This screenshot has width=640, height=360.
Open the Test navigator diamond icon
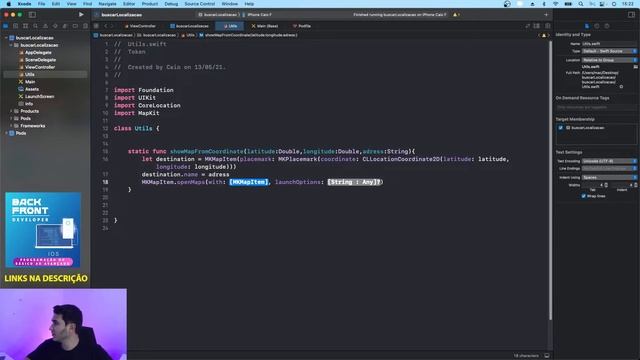(55, 26)
